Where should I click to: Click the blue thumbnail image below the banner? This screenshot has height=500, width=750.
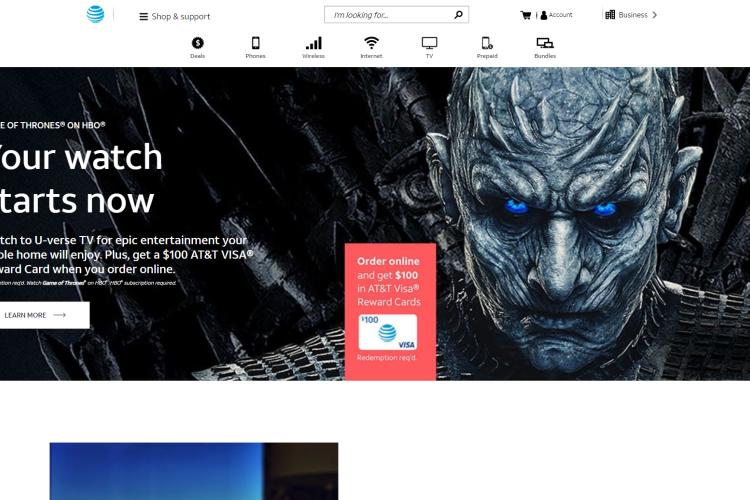coord(194,471)
